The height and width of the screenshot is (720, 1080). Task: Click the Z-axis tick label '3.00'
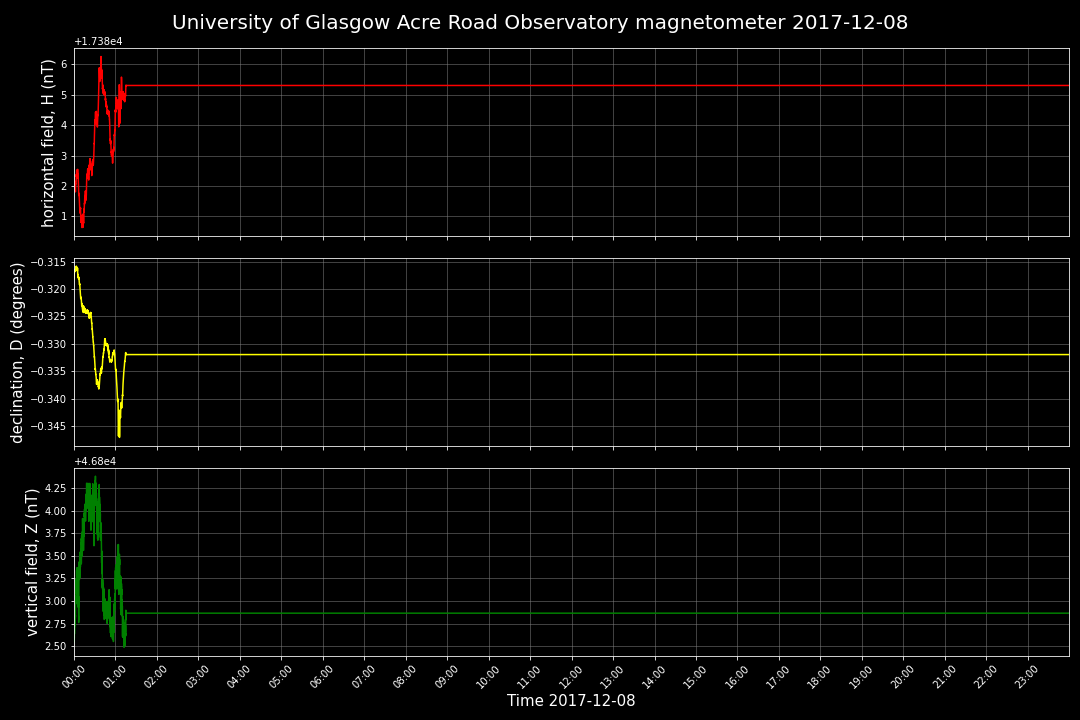(56, 601)
